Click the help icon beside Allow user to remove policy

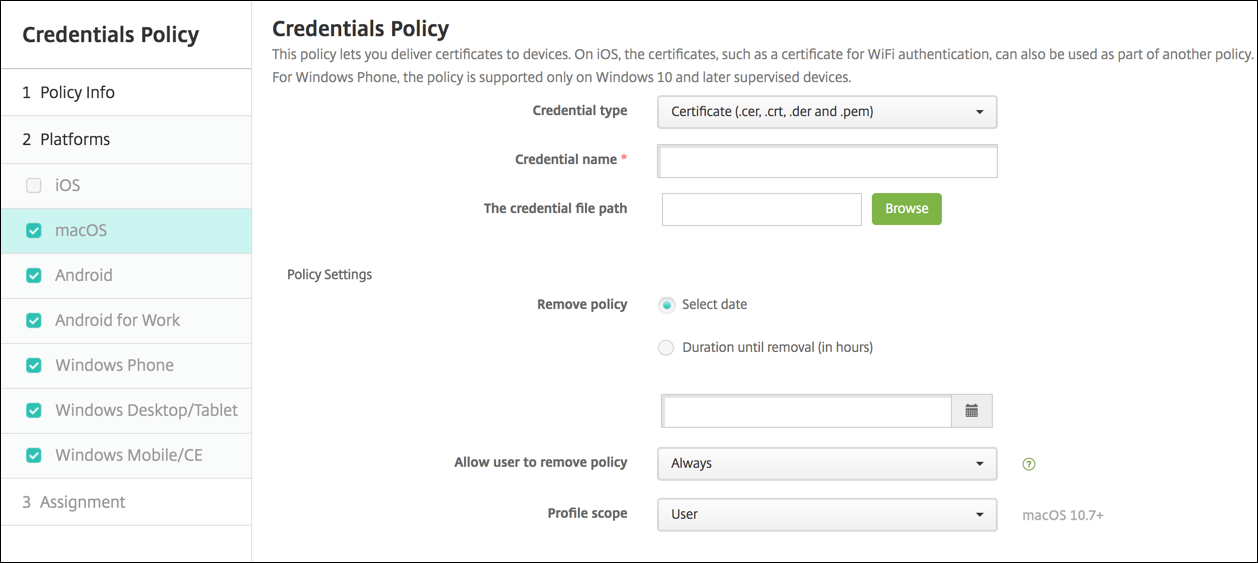1029,464
